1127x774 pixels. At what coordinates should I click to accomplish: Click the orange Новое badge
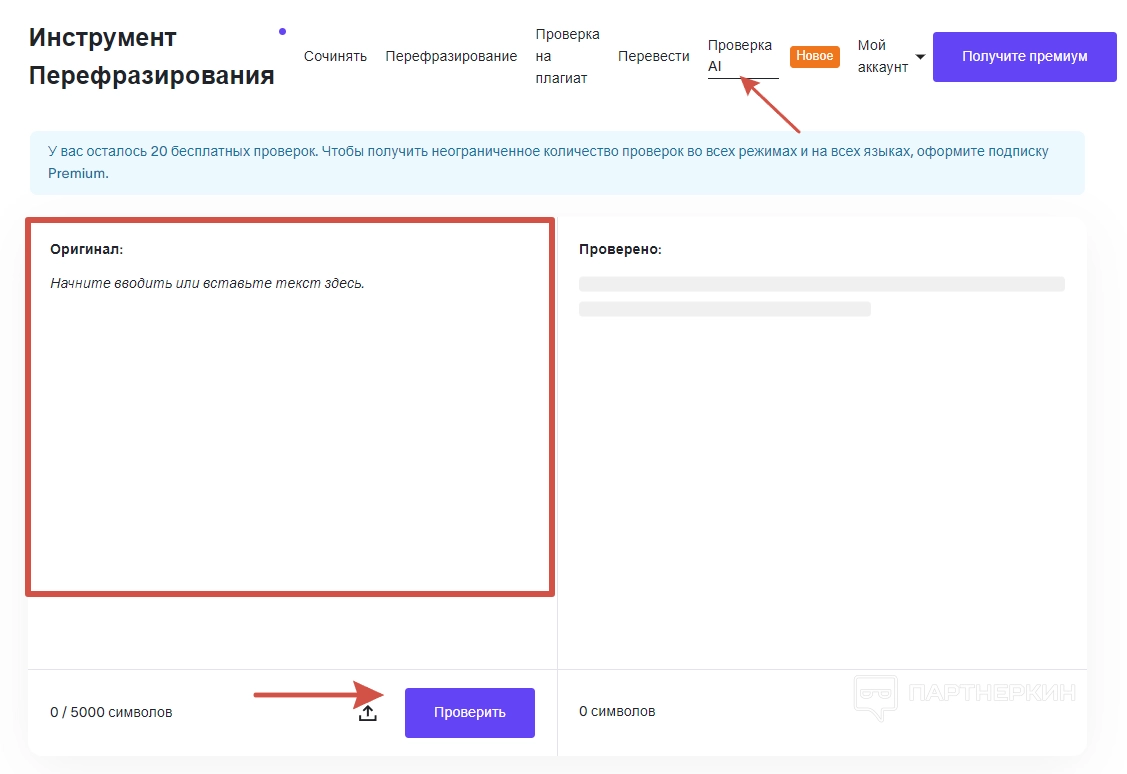[x=814, y=56]
